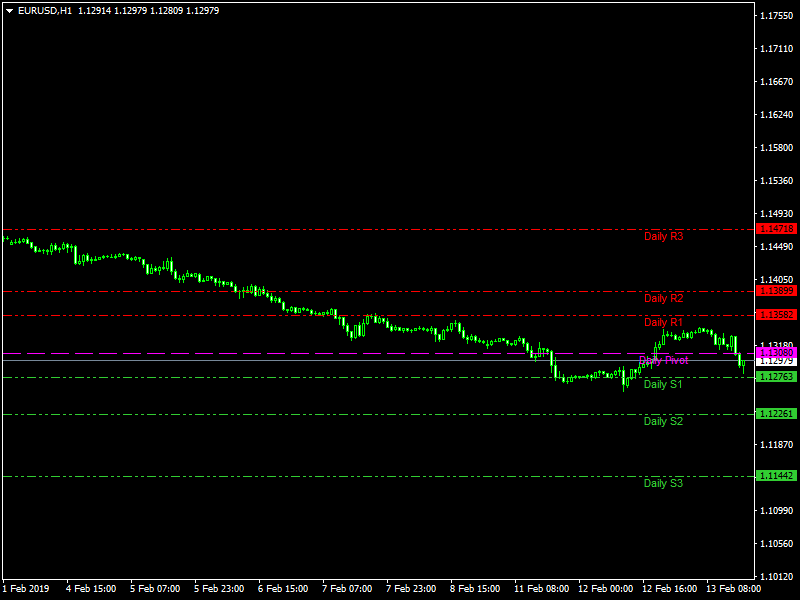The height and width of the screenshot is (600, 800).
Task: Select the Daily R2 label
Action: [x=663, y=299]
